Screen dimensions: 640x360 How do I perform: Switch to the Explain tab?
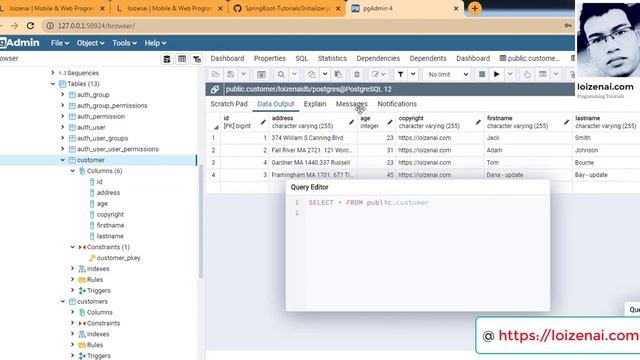[x=315, y=104]
